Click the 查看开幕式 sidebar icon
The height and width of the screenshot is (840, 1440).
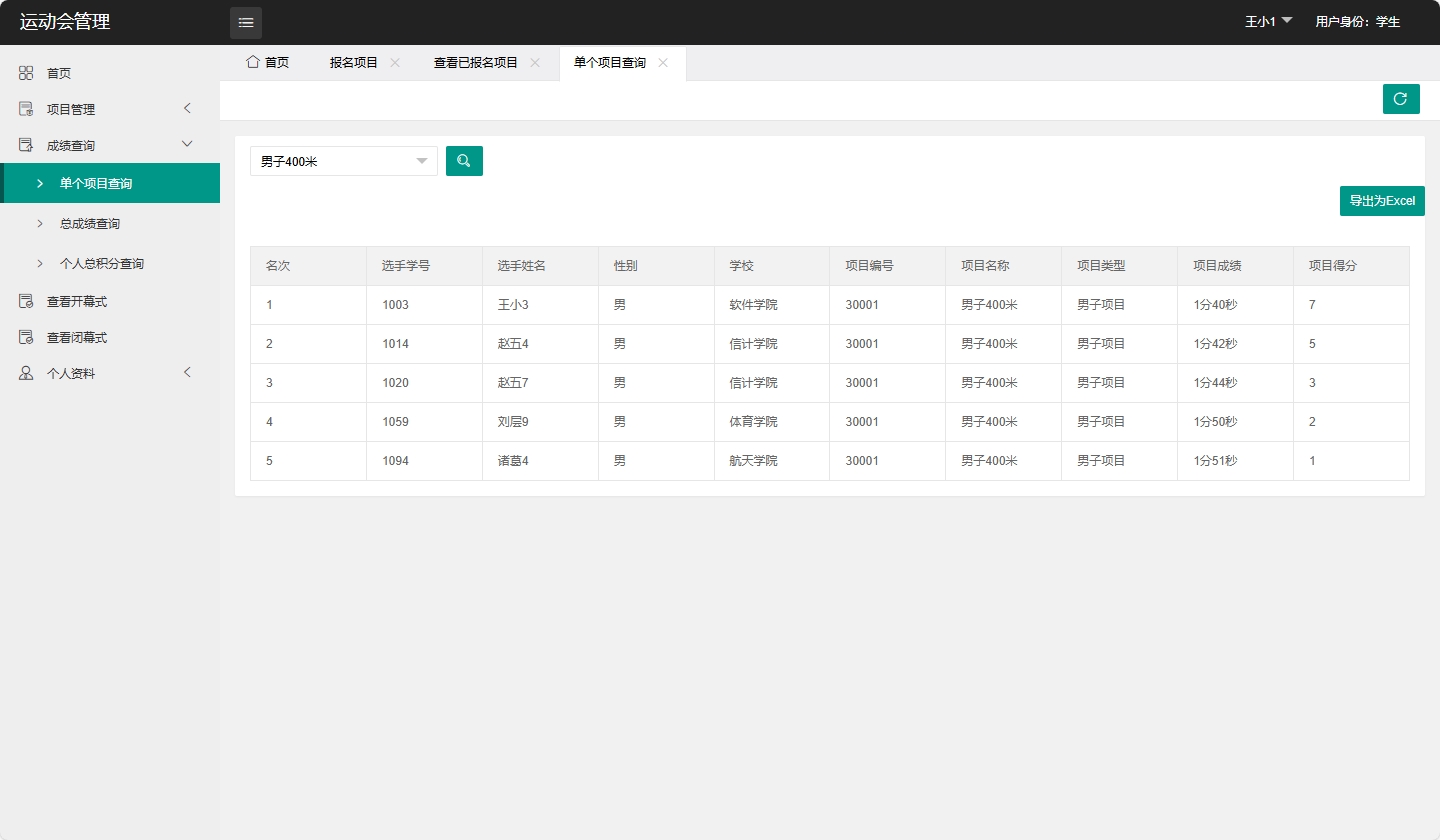pyautogui.click(x=26, y=301)
